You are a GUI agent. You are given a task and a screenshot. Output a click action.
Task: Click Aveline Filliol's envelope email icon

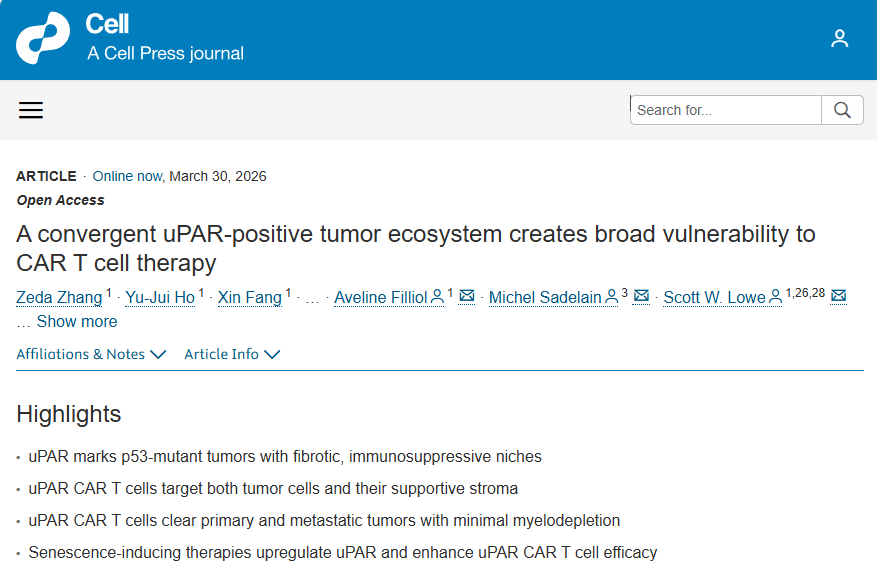click(467, 297)
